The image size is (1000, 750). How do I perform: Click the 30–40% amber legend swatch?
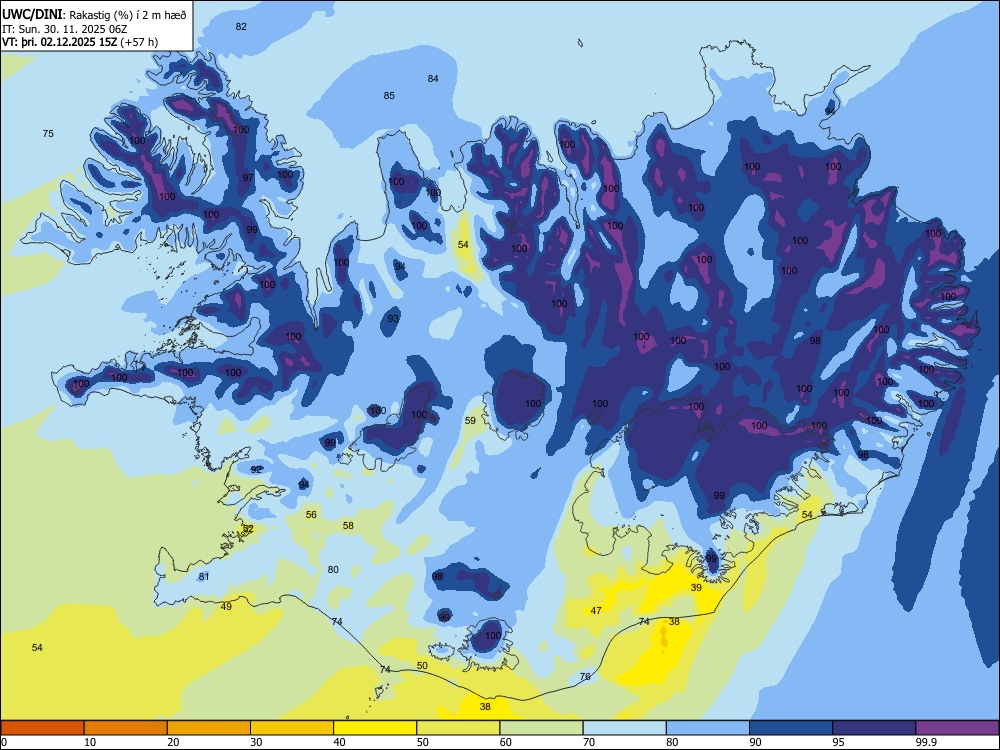point(292,728)
